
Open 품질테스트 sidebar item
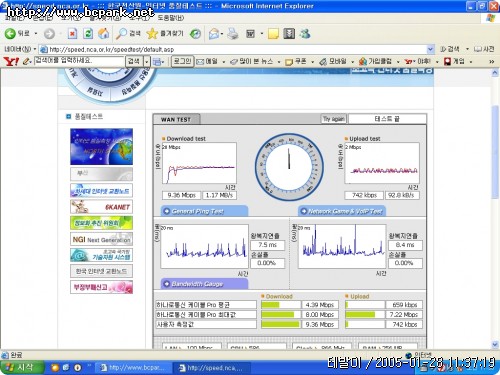(x=88, y=116)
